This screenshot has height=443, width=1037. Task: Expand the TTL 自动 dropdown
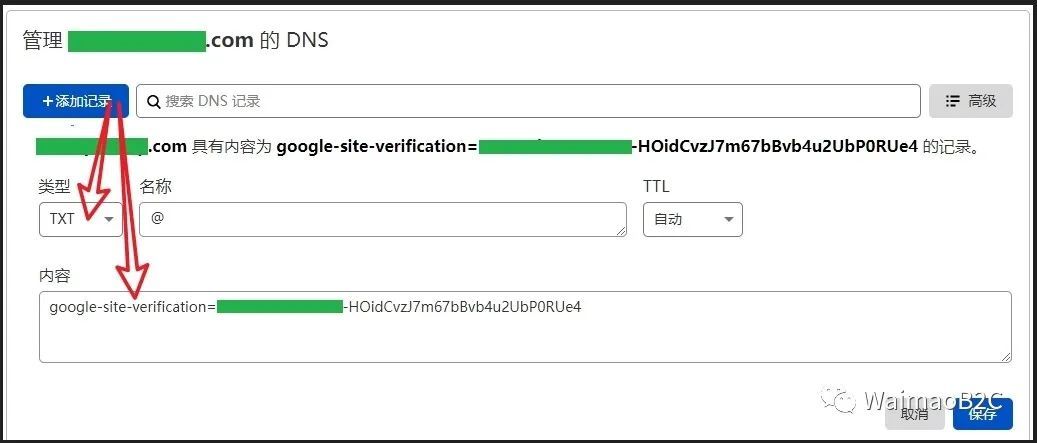pos(692,220)
